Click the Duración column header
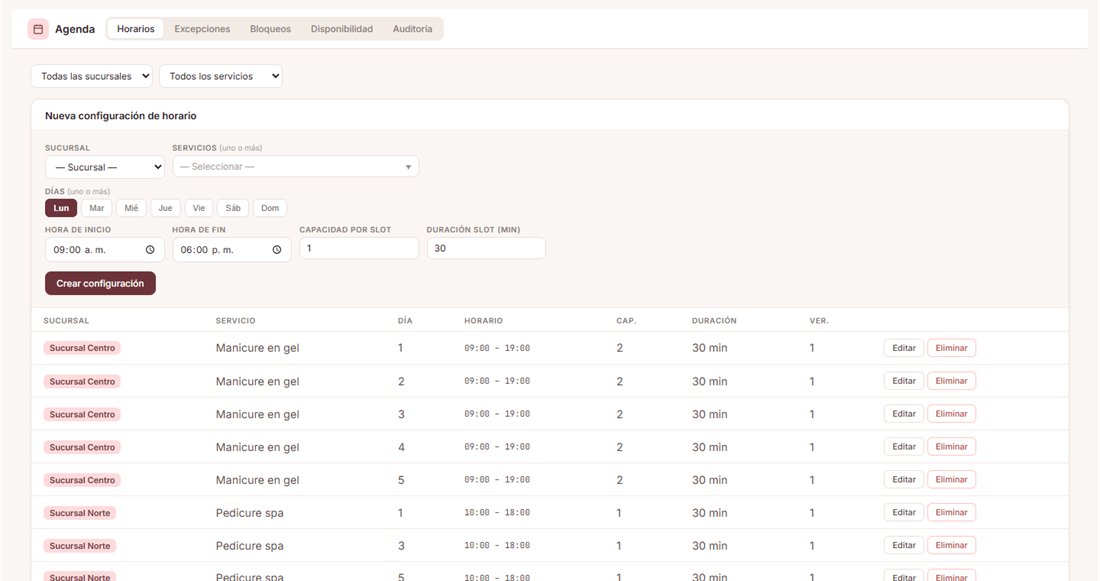The width and height of the screenshot is (1100, 581). pos(714,321)
